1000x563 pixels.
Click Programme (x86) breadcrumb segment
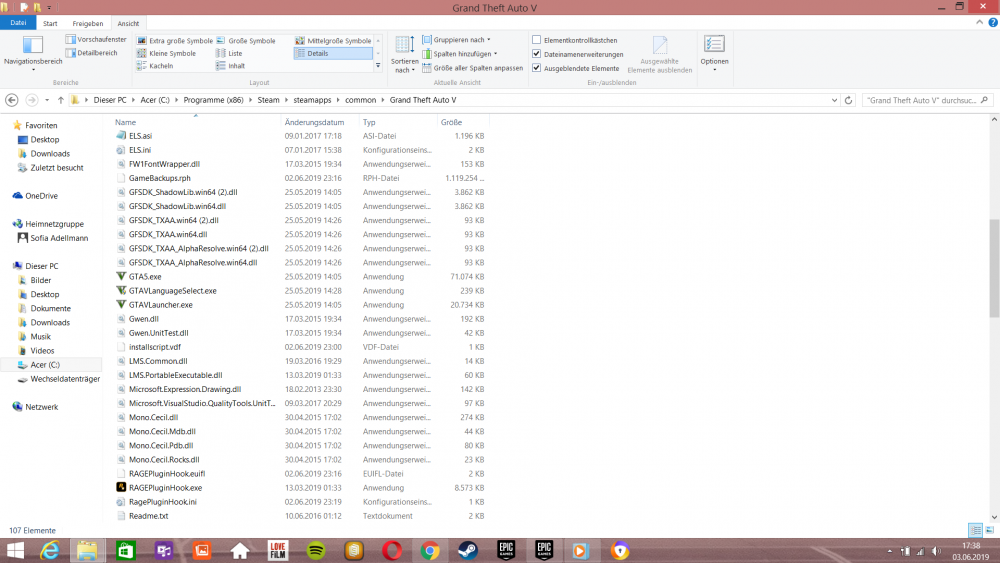tap(213, 100)
